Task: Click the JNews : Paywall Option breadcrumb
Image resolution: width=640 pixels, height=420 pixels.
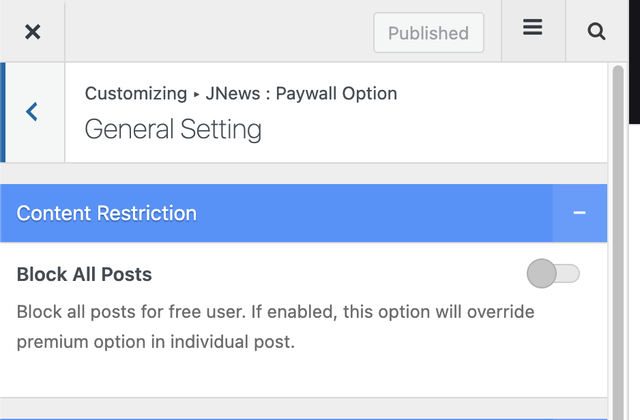Action: [x=301, y=93]
